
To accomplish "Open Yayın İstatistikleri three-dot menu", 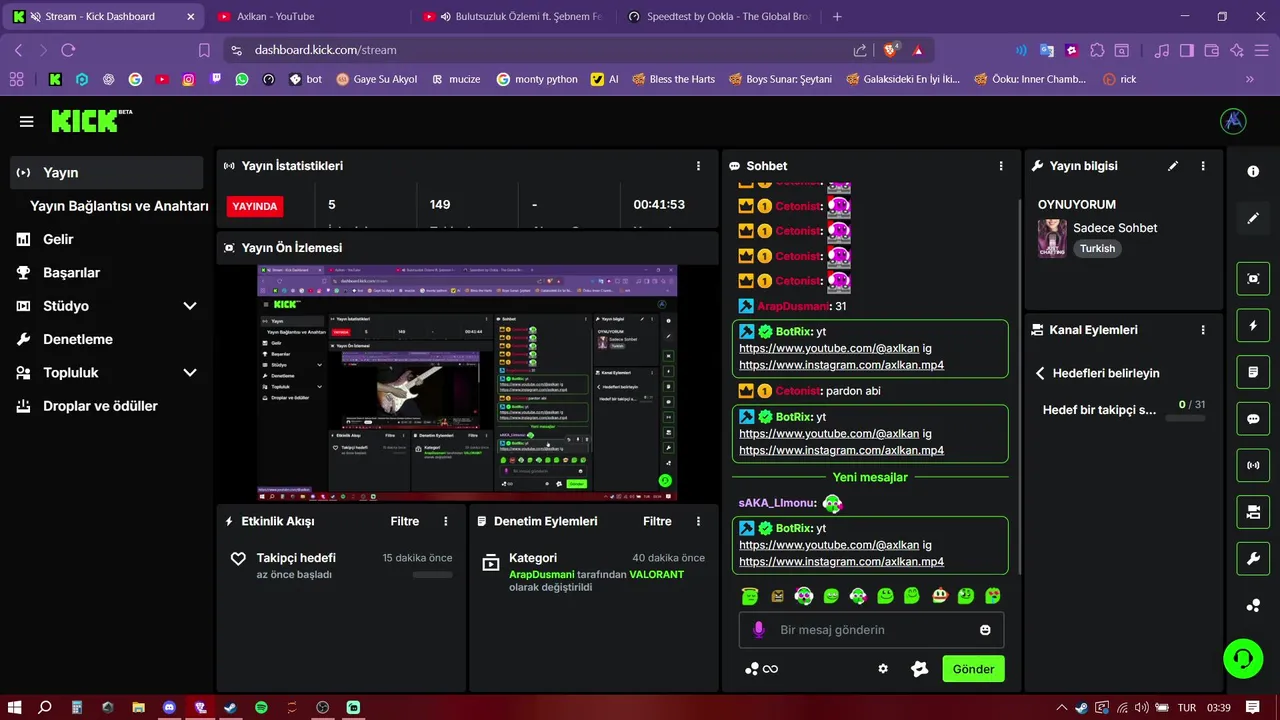I will pos(698,166).
